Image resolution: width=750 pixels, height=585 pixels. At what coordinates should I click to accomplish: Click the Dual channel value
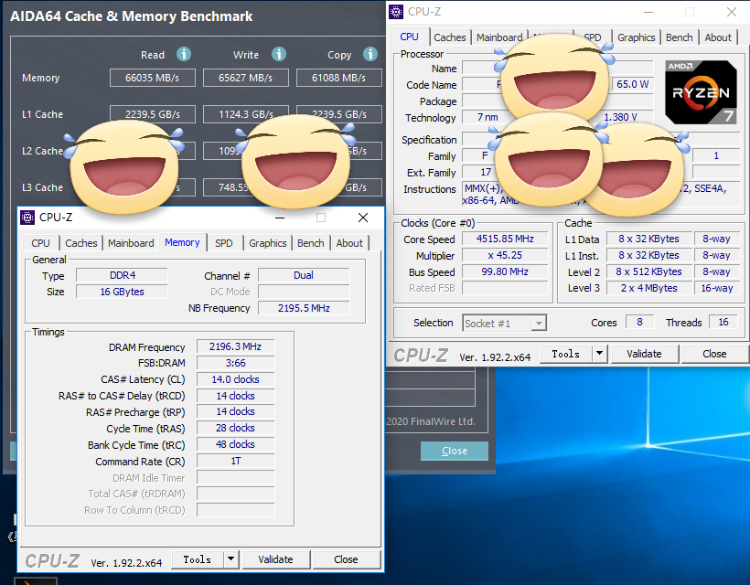pyautogui.click(x=304, y=276)
